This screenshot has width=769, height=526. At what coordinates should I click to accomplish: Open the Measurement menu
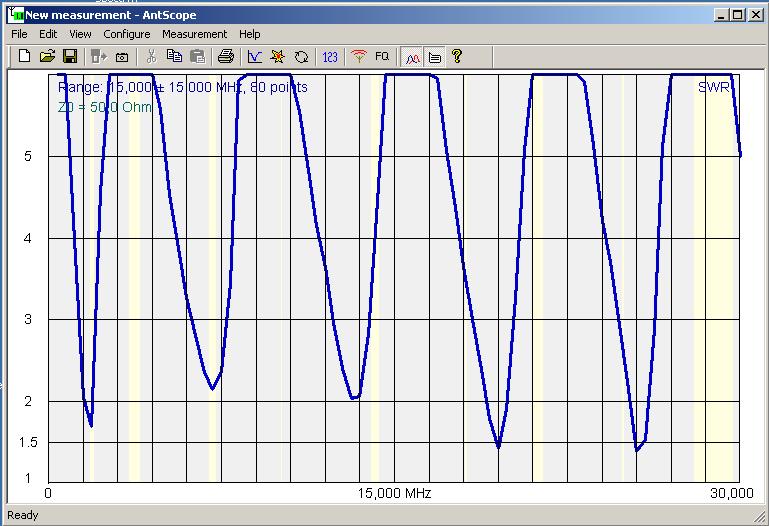[x=194, y=34]
